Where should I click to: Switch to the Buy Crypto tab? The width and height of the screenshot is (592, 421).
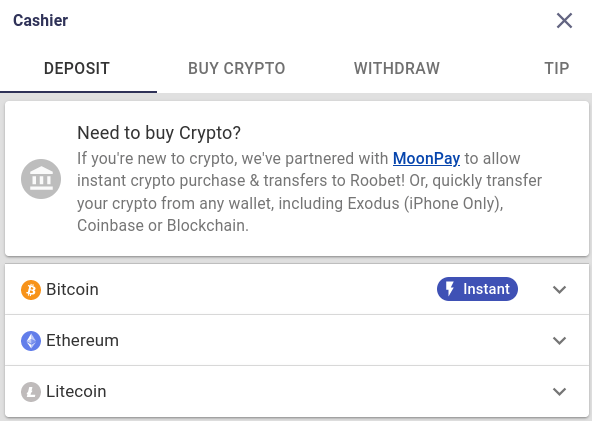236,68
